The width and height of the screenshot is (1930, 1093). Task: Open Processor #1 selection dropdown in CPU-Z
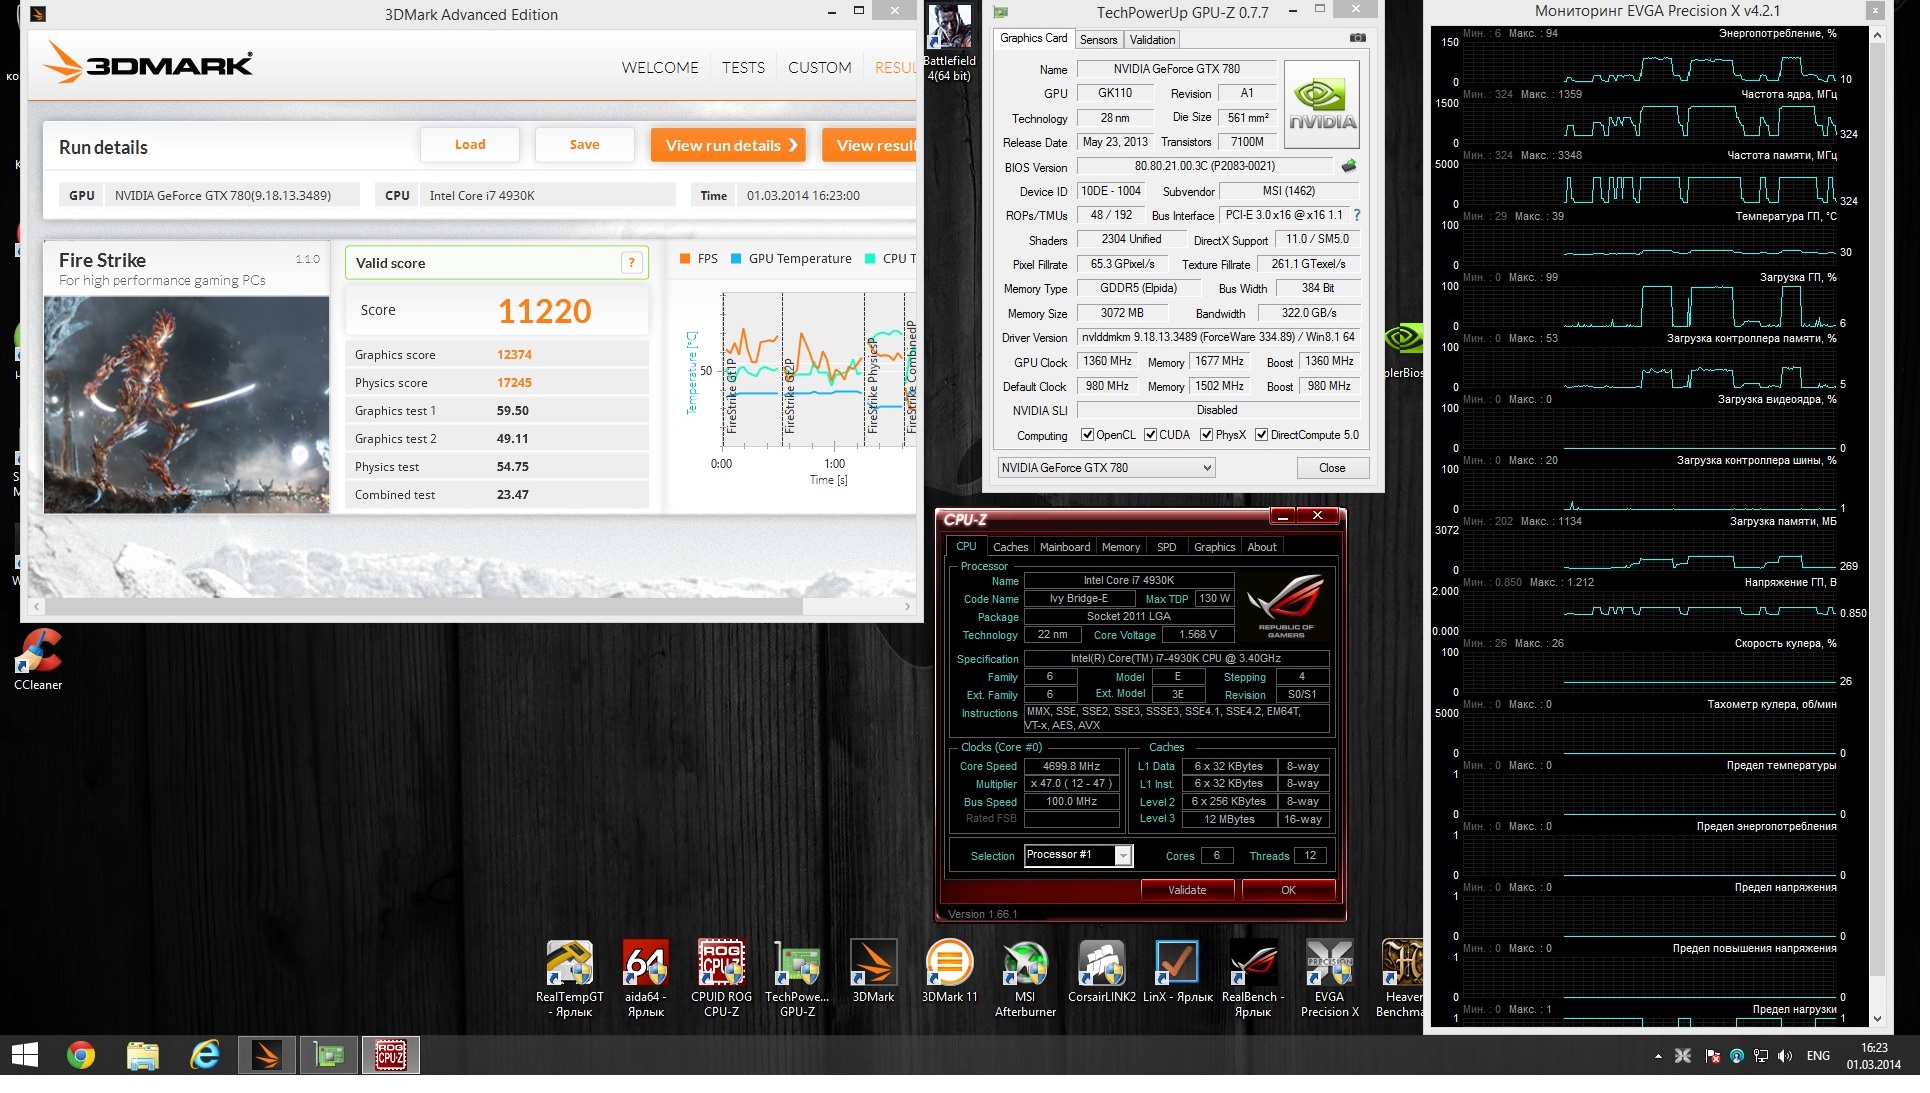[x=1078, y=855]
